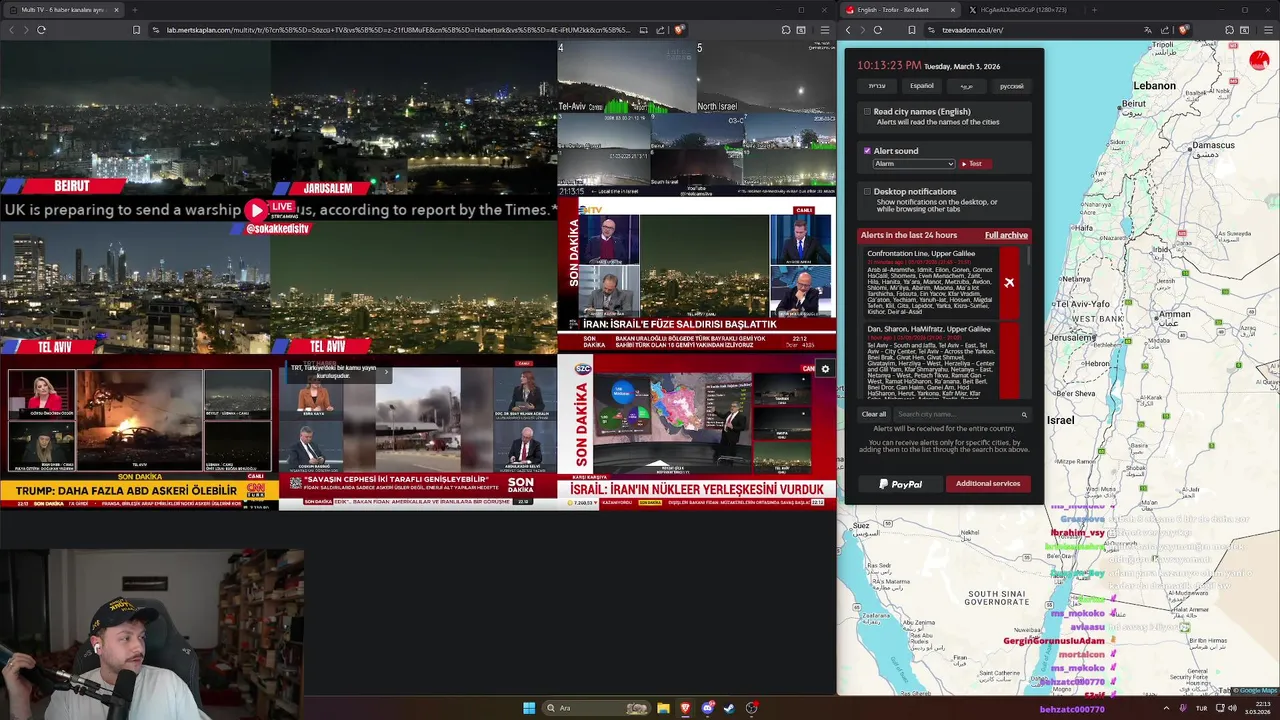This screenshot has height=720, width=1280.
Task: Click translate icon in Red Alert address bar
Action: pos(1148,30)
